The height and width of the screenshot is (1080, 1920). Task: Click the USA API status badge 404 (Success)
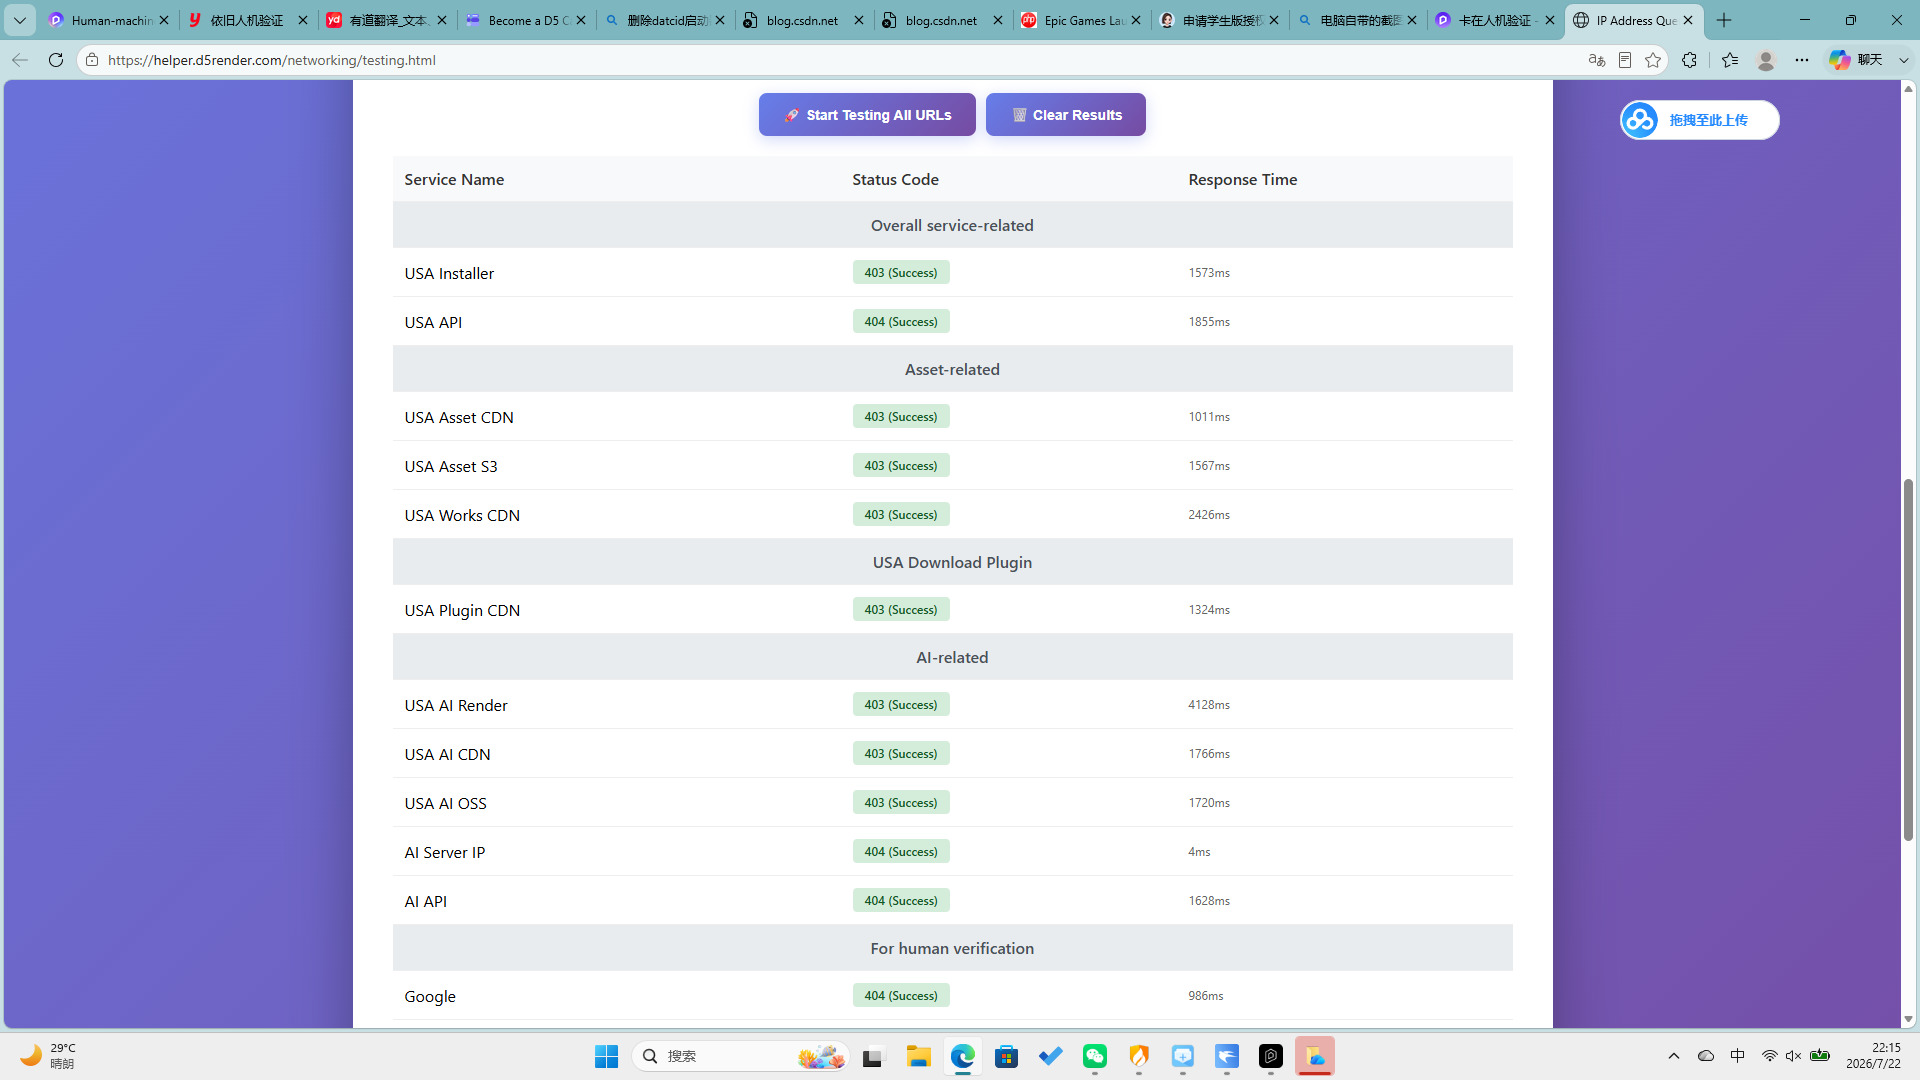pos(901,322)
